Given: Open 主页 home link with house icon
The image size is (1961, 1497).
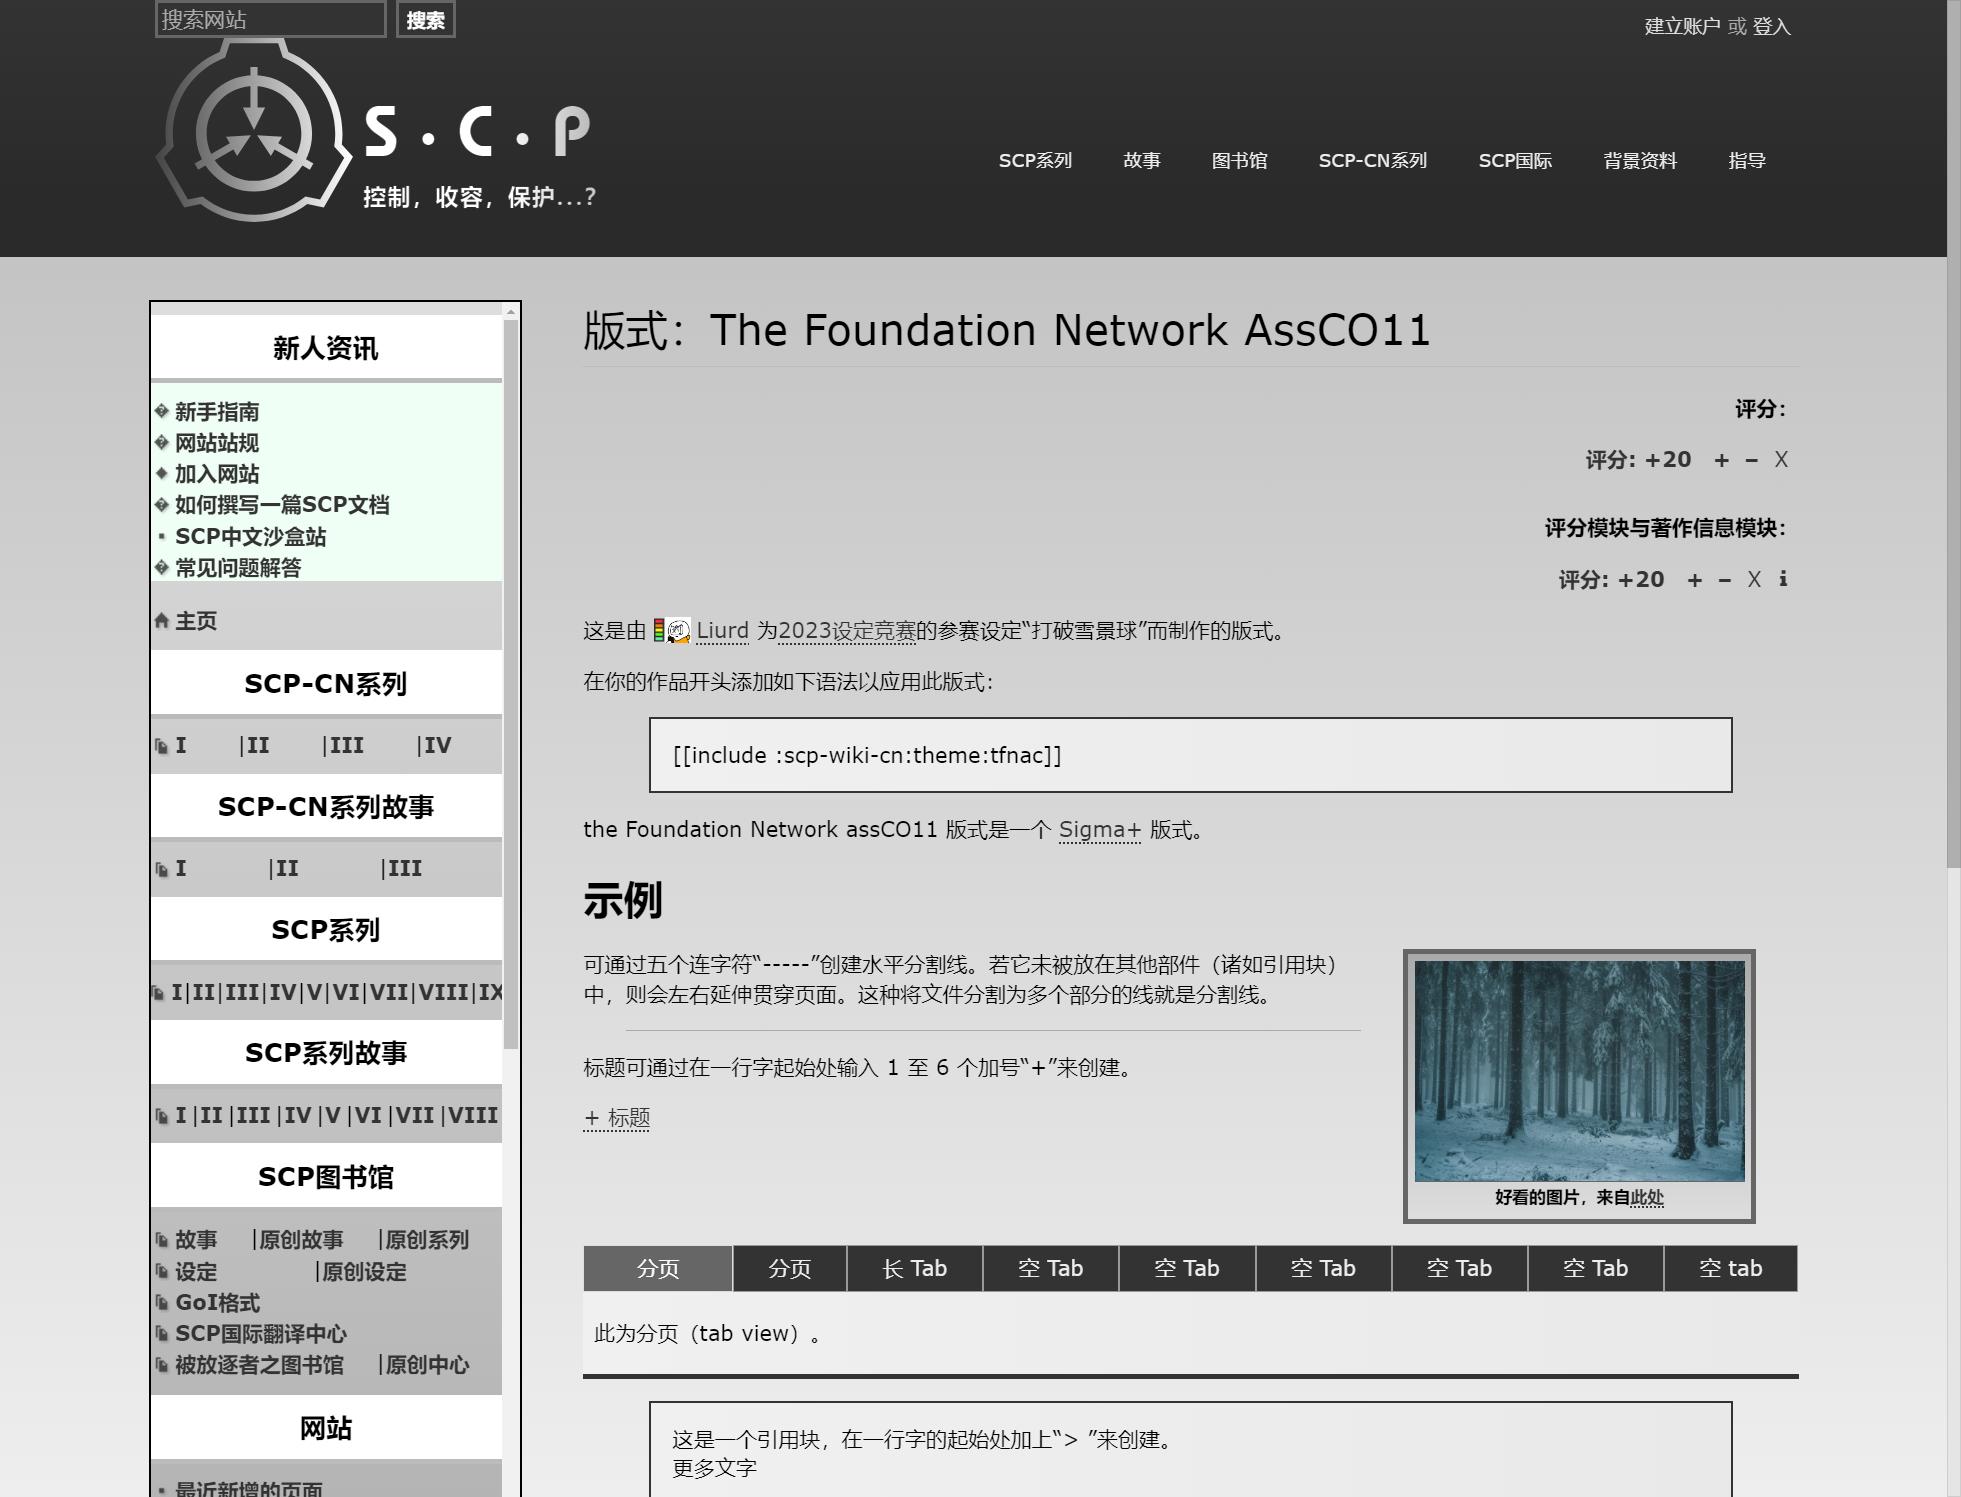Looking at the screenshot, I should [x=195, y=621].
